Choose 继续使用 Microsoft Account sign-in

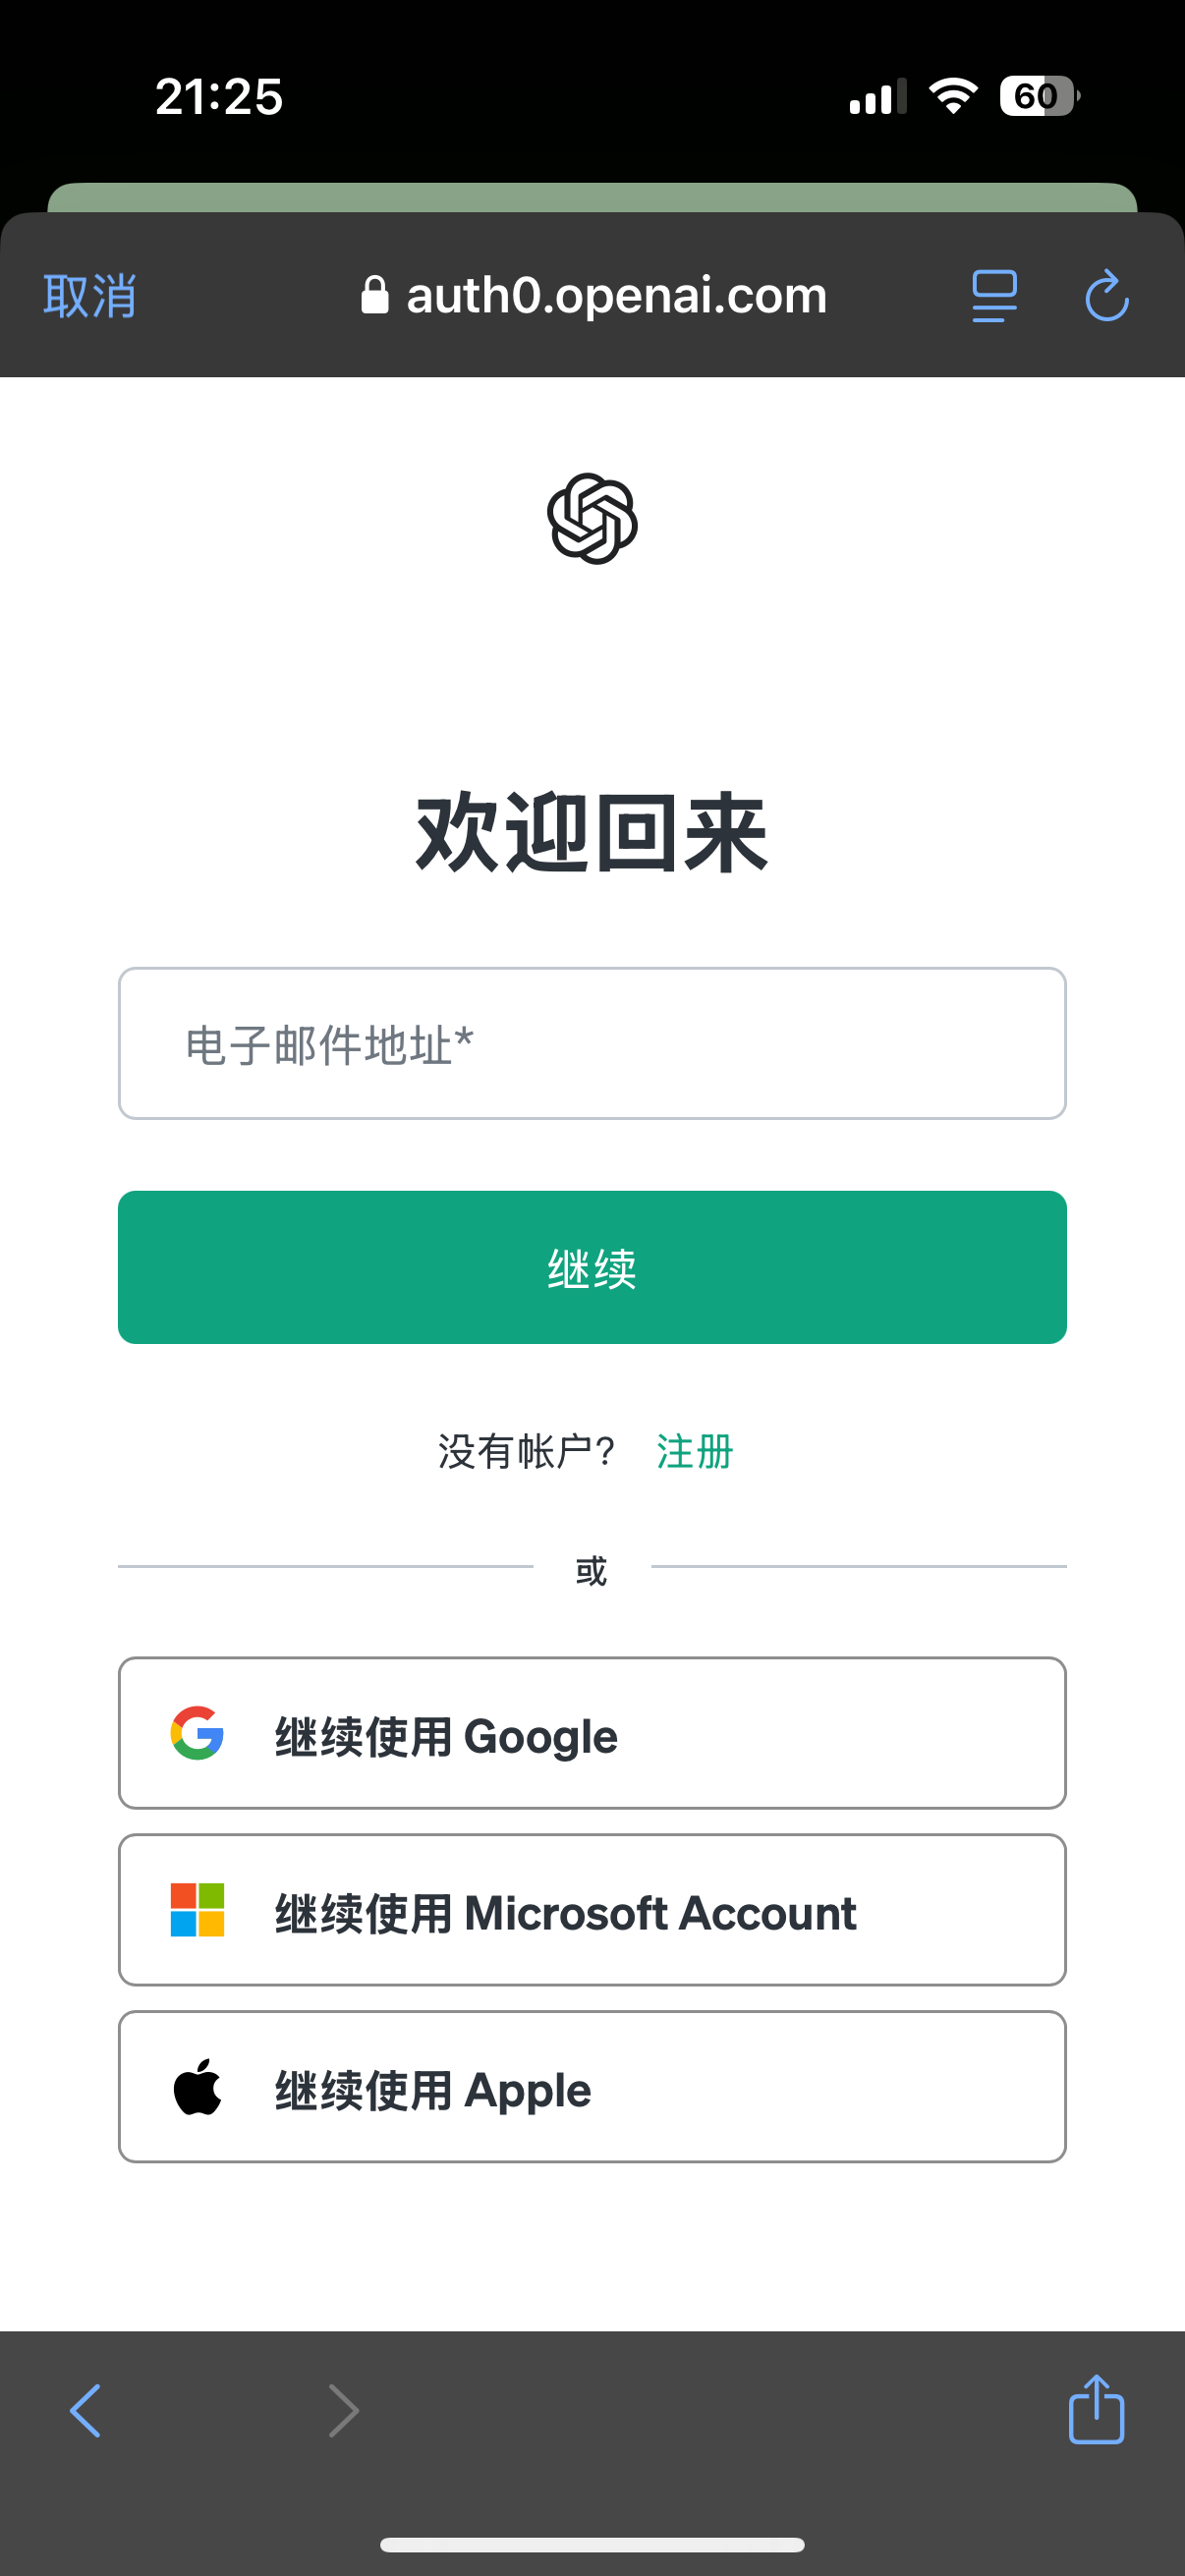592,1910
